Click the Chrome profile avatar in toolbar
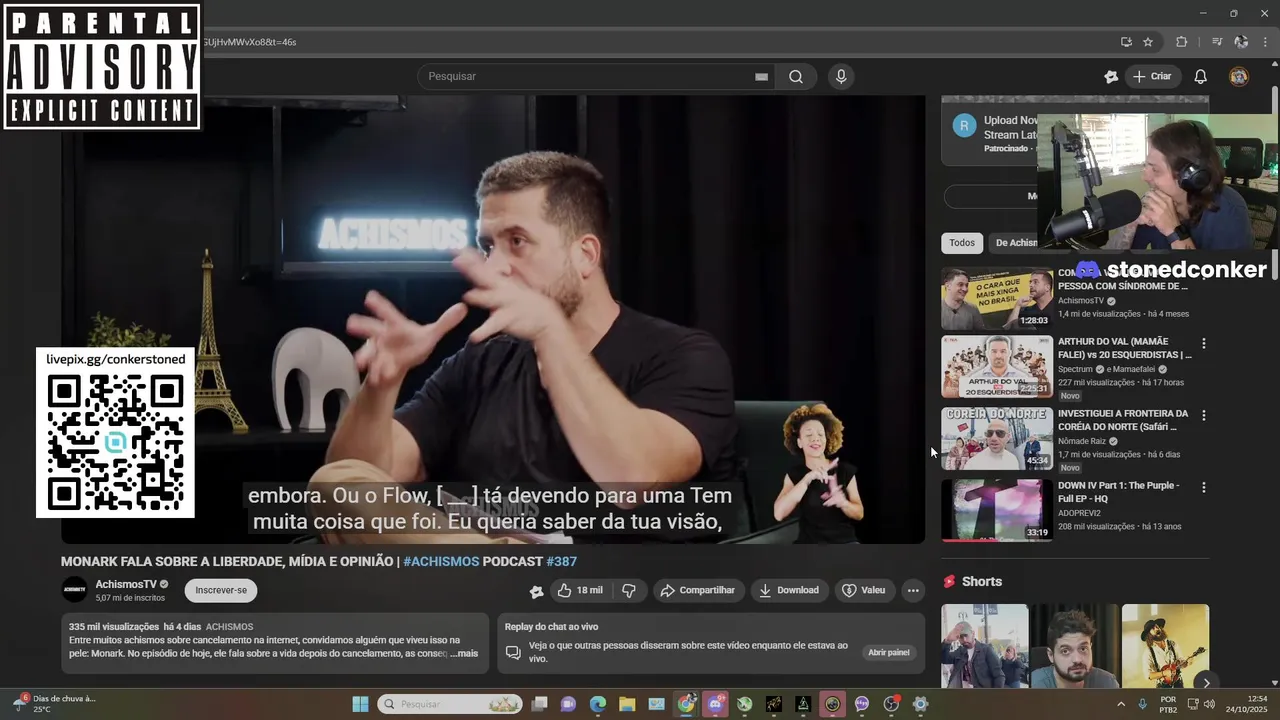 point(1241,42)
